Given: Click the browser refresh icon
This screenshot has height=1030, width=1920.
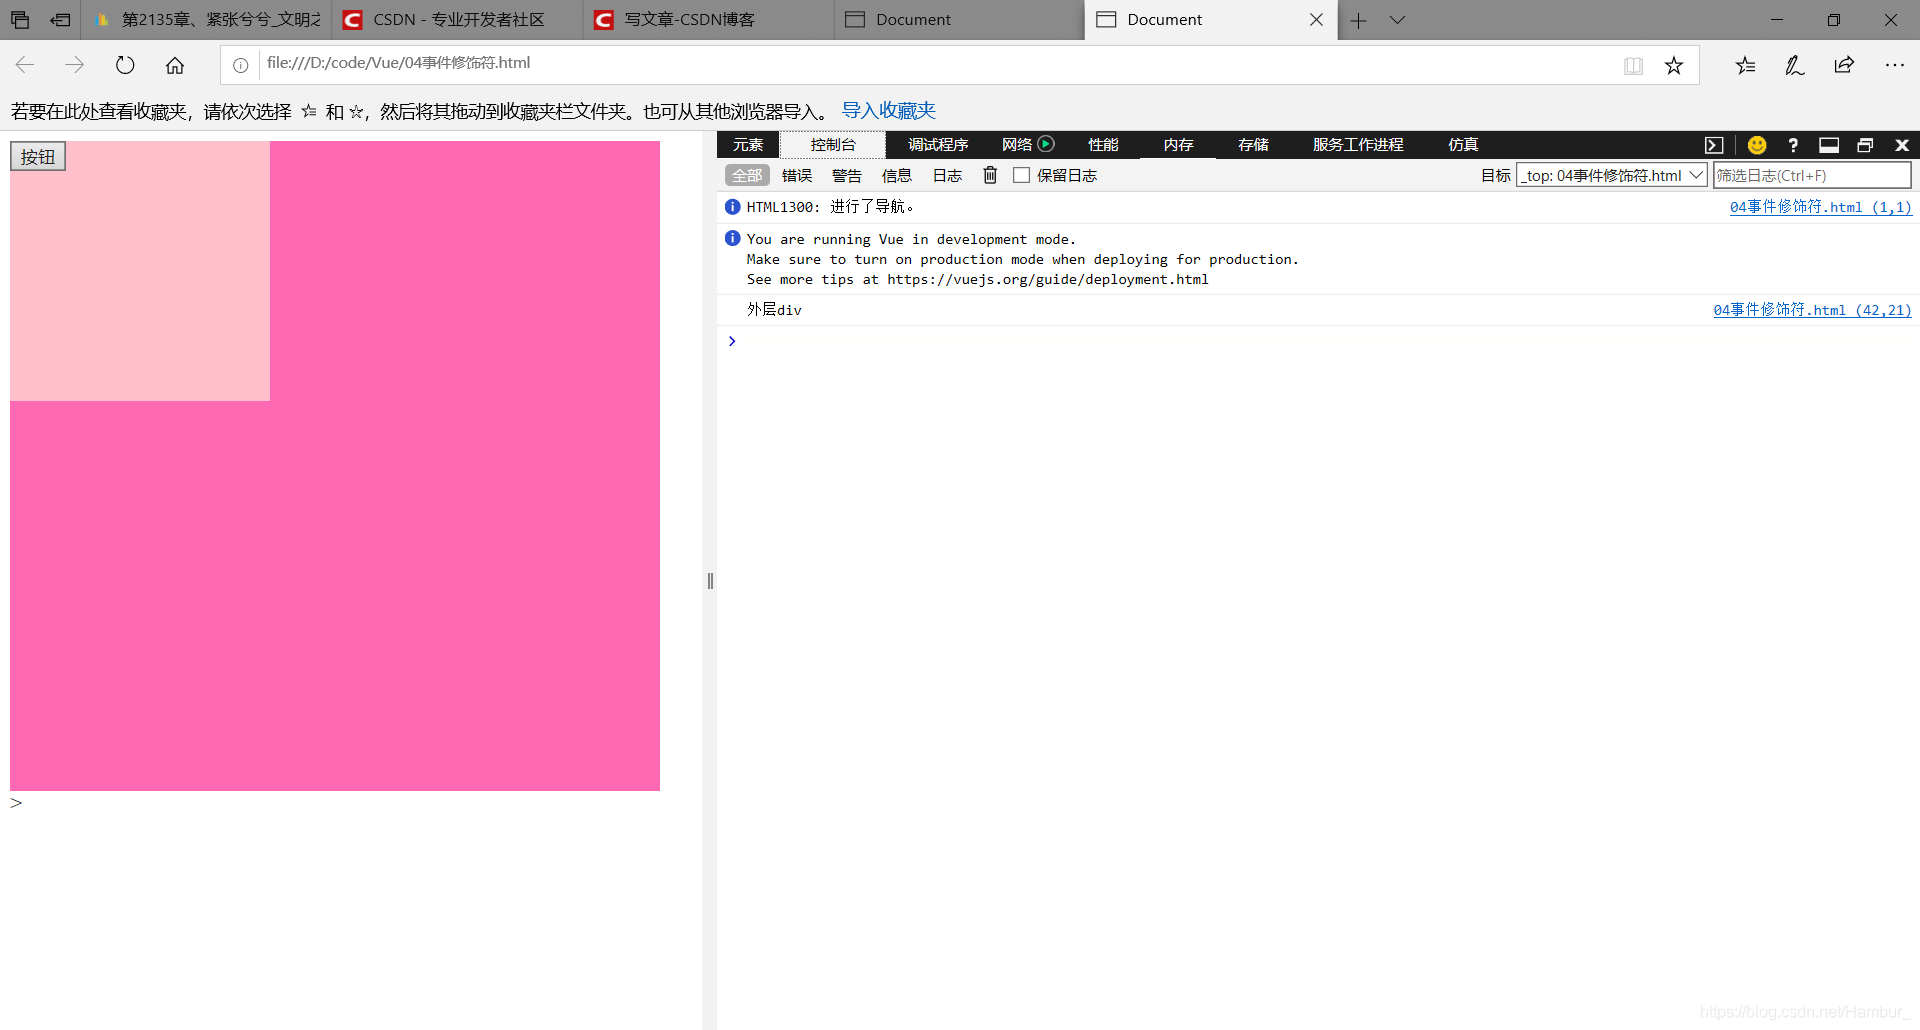Looking at the screenshot, I should click(125, 65).
